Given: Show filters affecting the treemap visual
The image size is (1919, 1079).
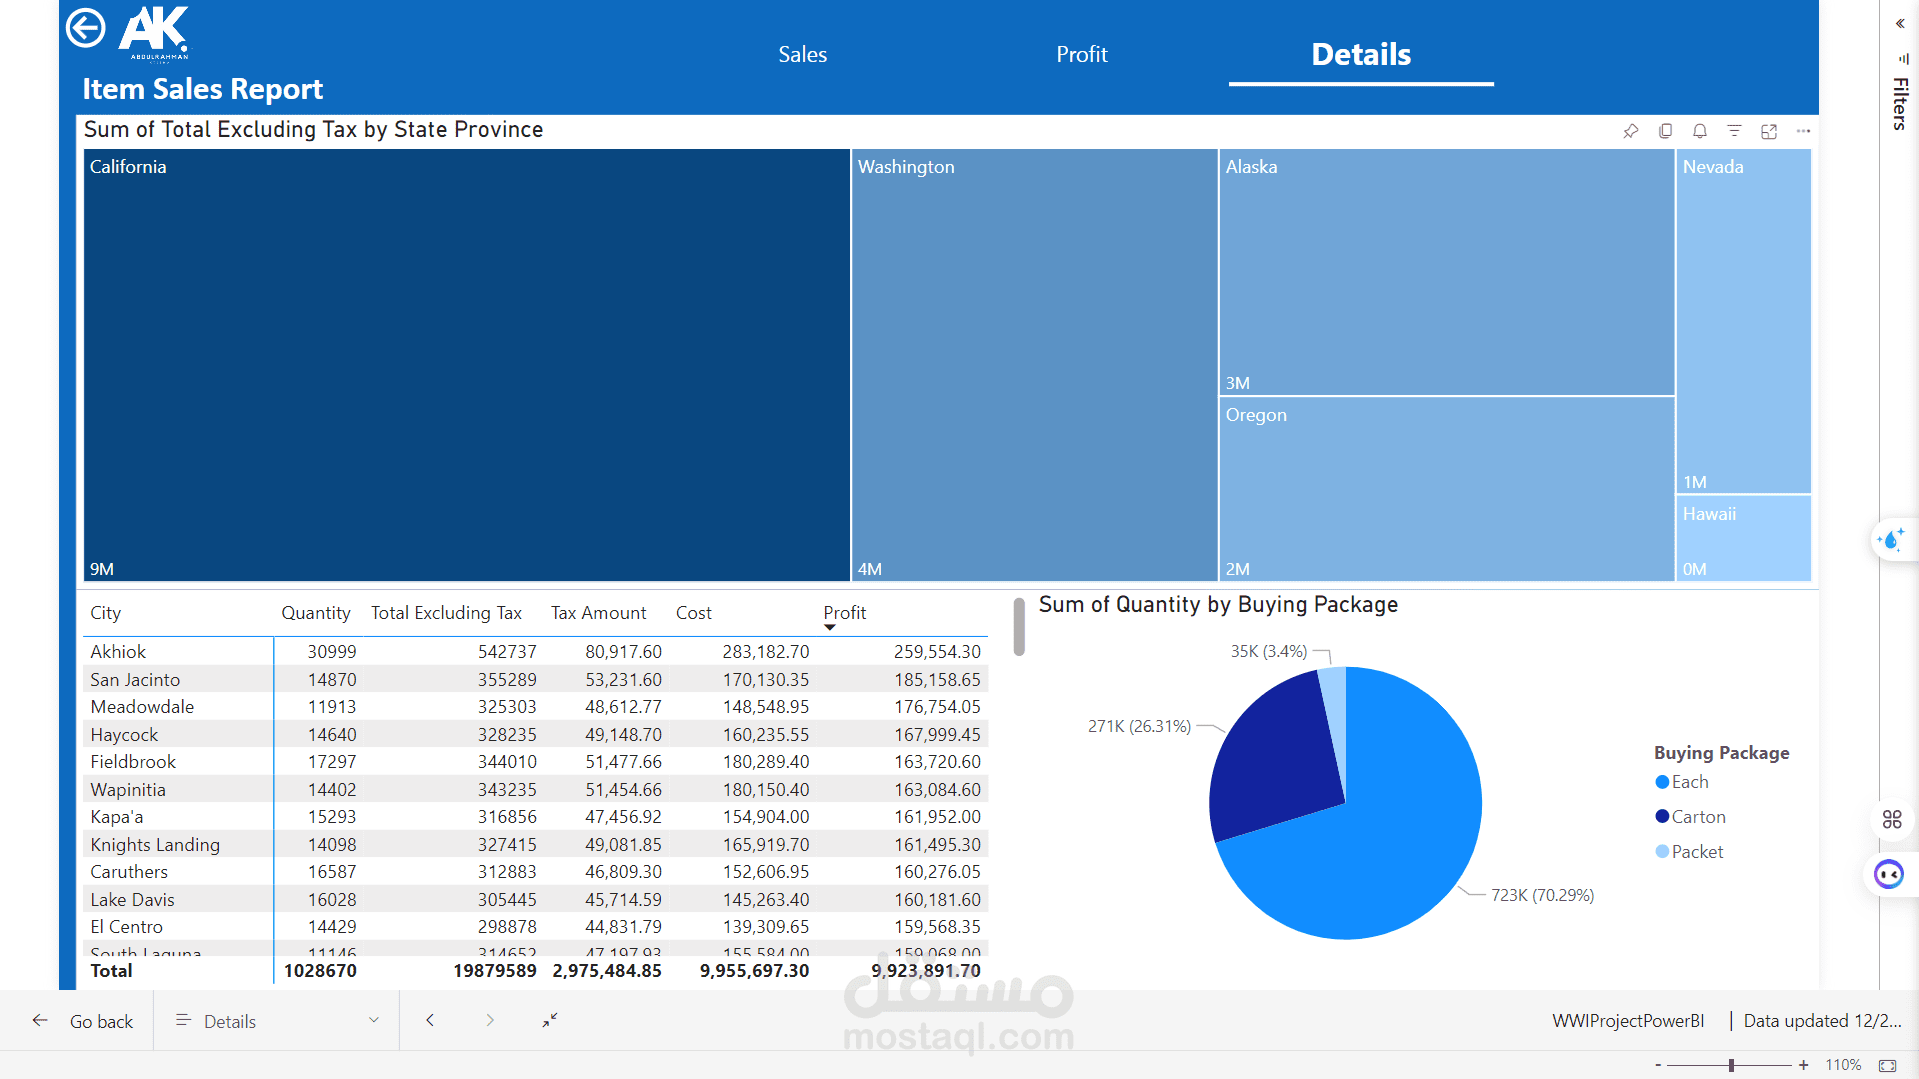Looking at the screenshot, I should coord(1734,131).
